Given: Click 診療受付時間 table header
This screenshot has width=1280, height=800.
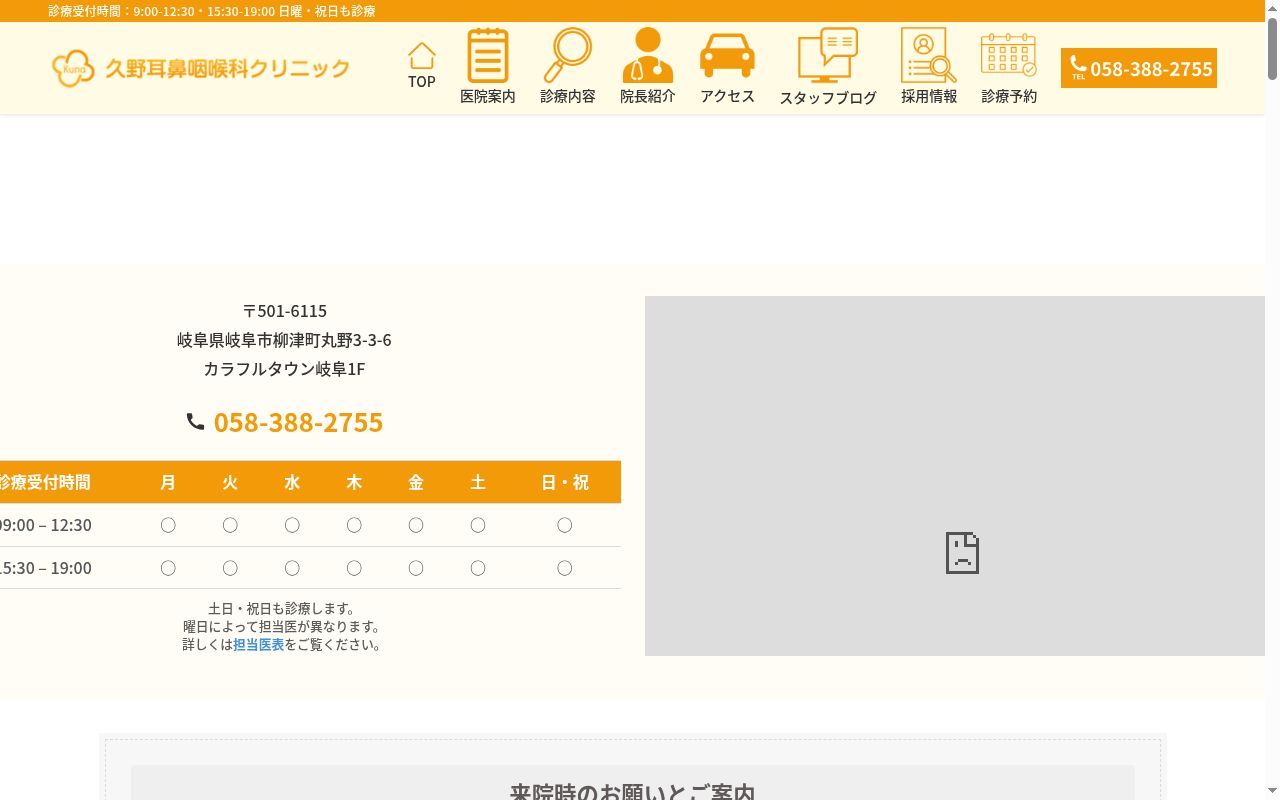Looking at the screenshot, I should point(45,482).
